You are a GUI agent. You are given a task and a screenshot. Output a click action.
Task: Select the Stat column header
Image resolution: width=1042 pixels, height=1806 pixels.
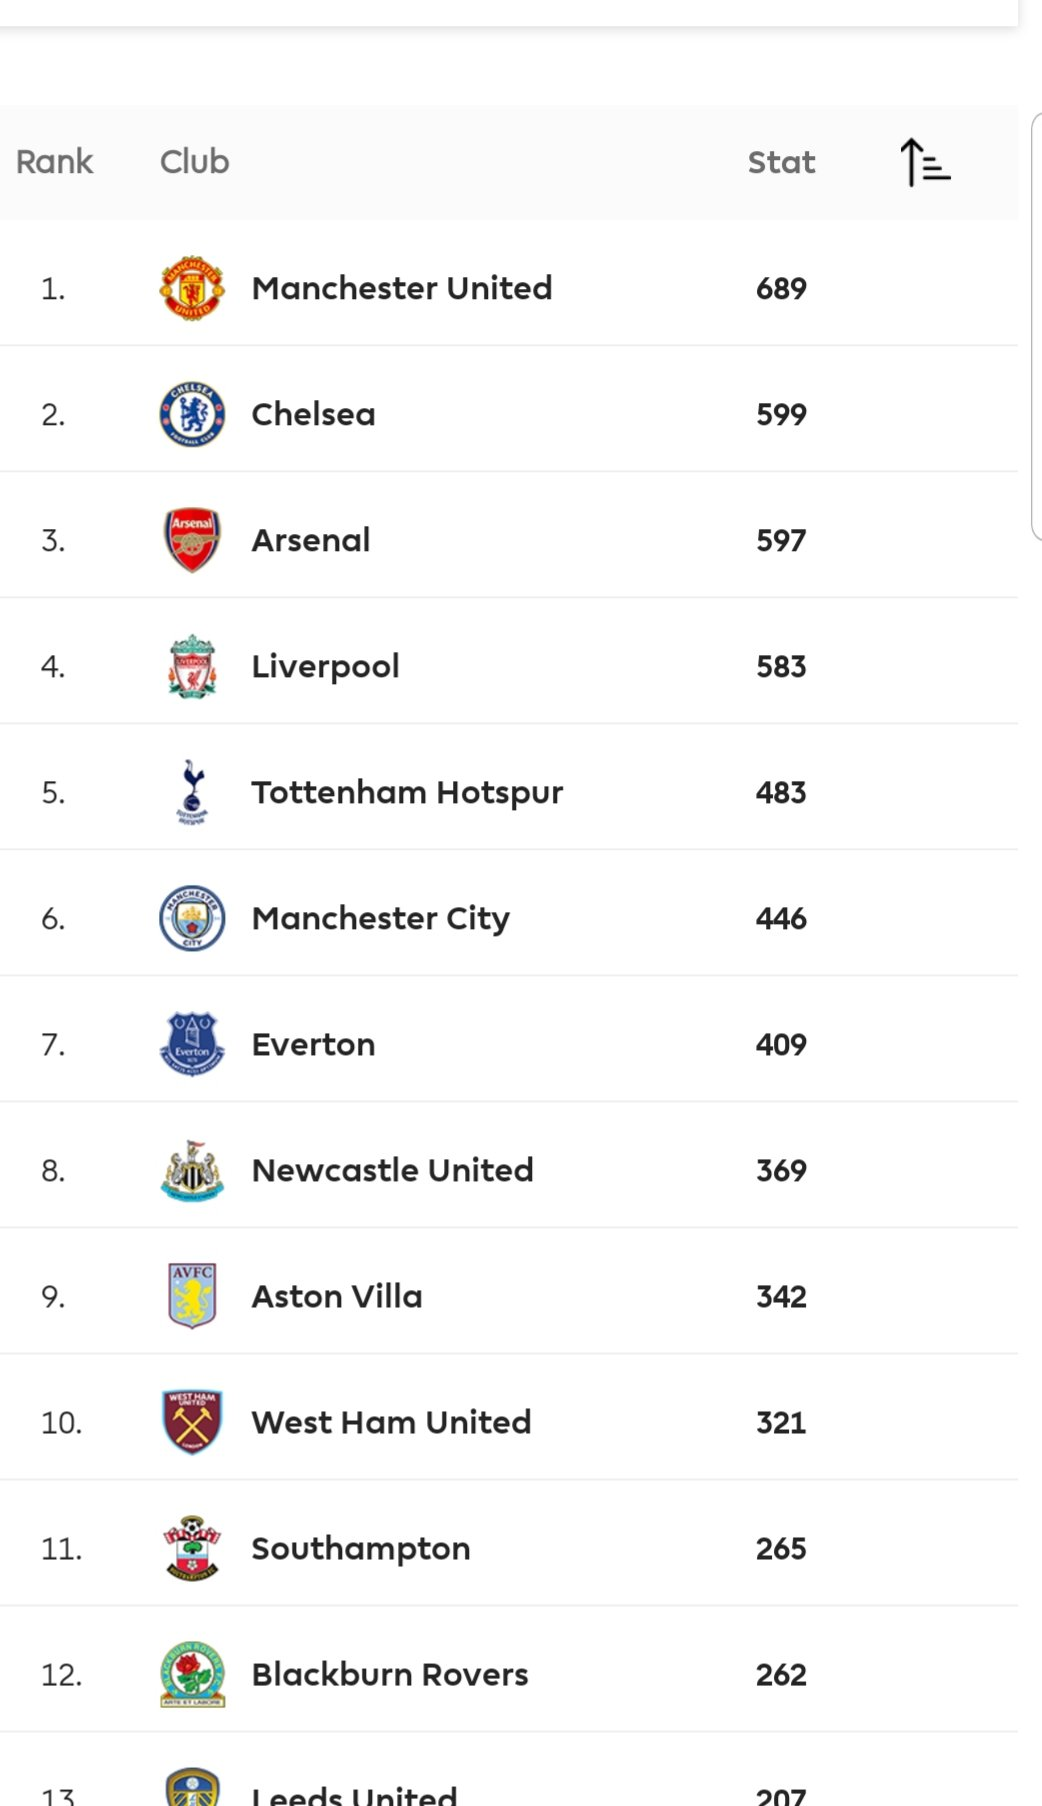coord(781,162)
